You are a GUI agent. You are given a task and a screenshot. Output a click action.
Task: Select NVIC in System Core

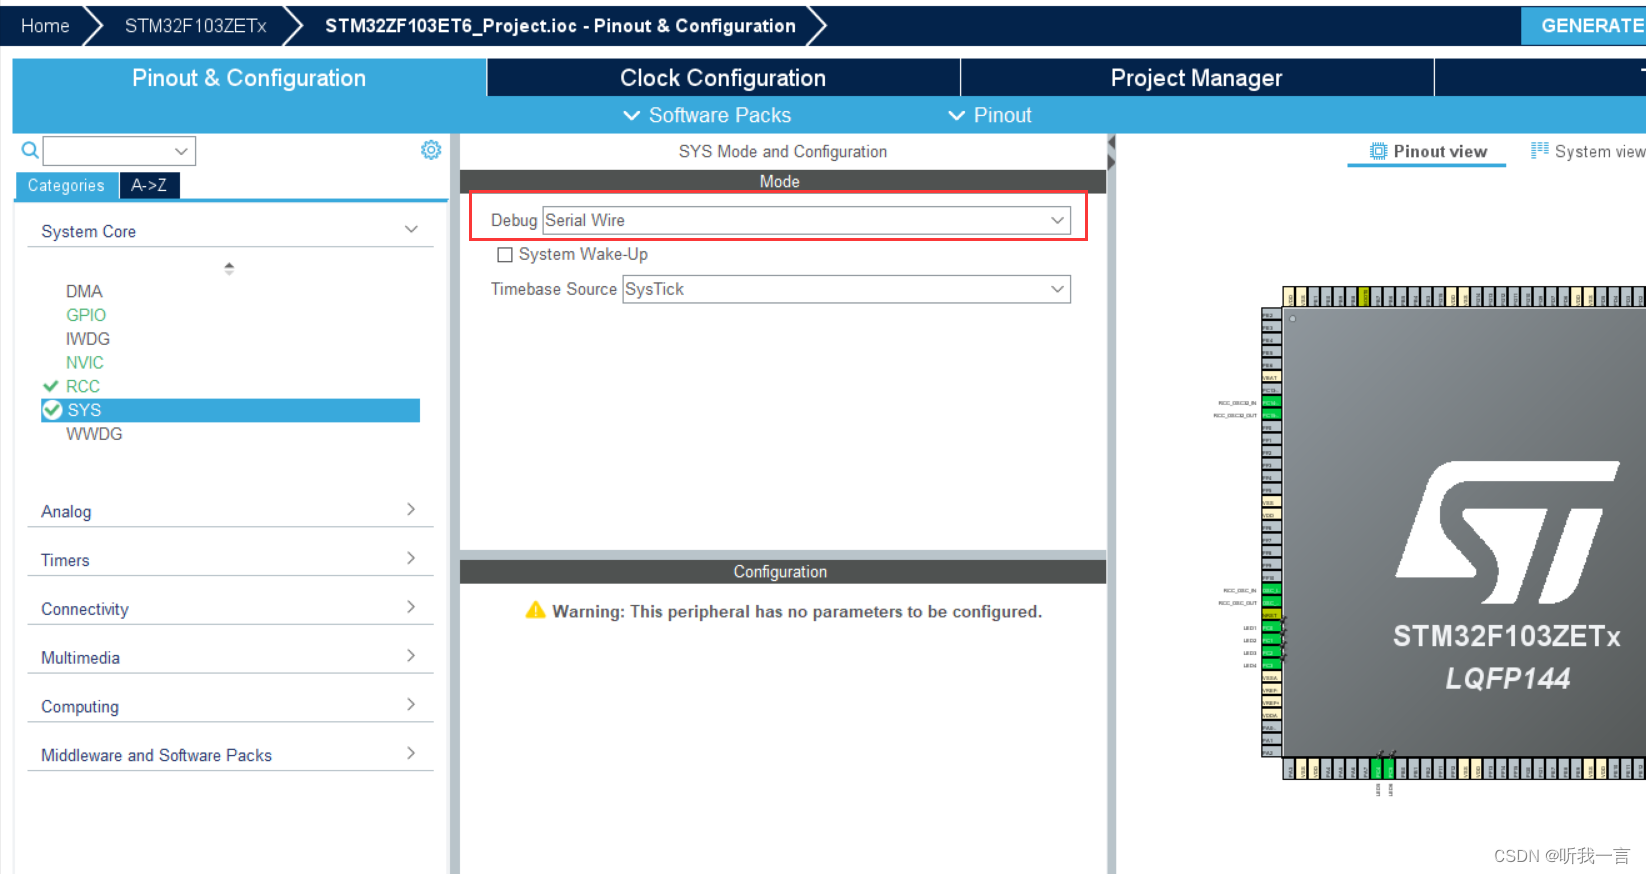click(x=85, y=363)
